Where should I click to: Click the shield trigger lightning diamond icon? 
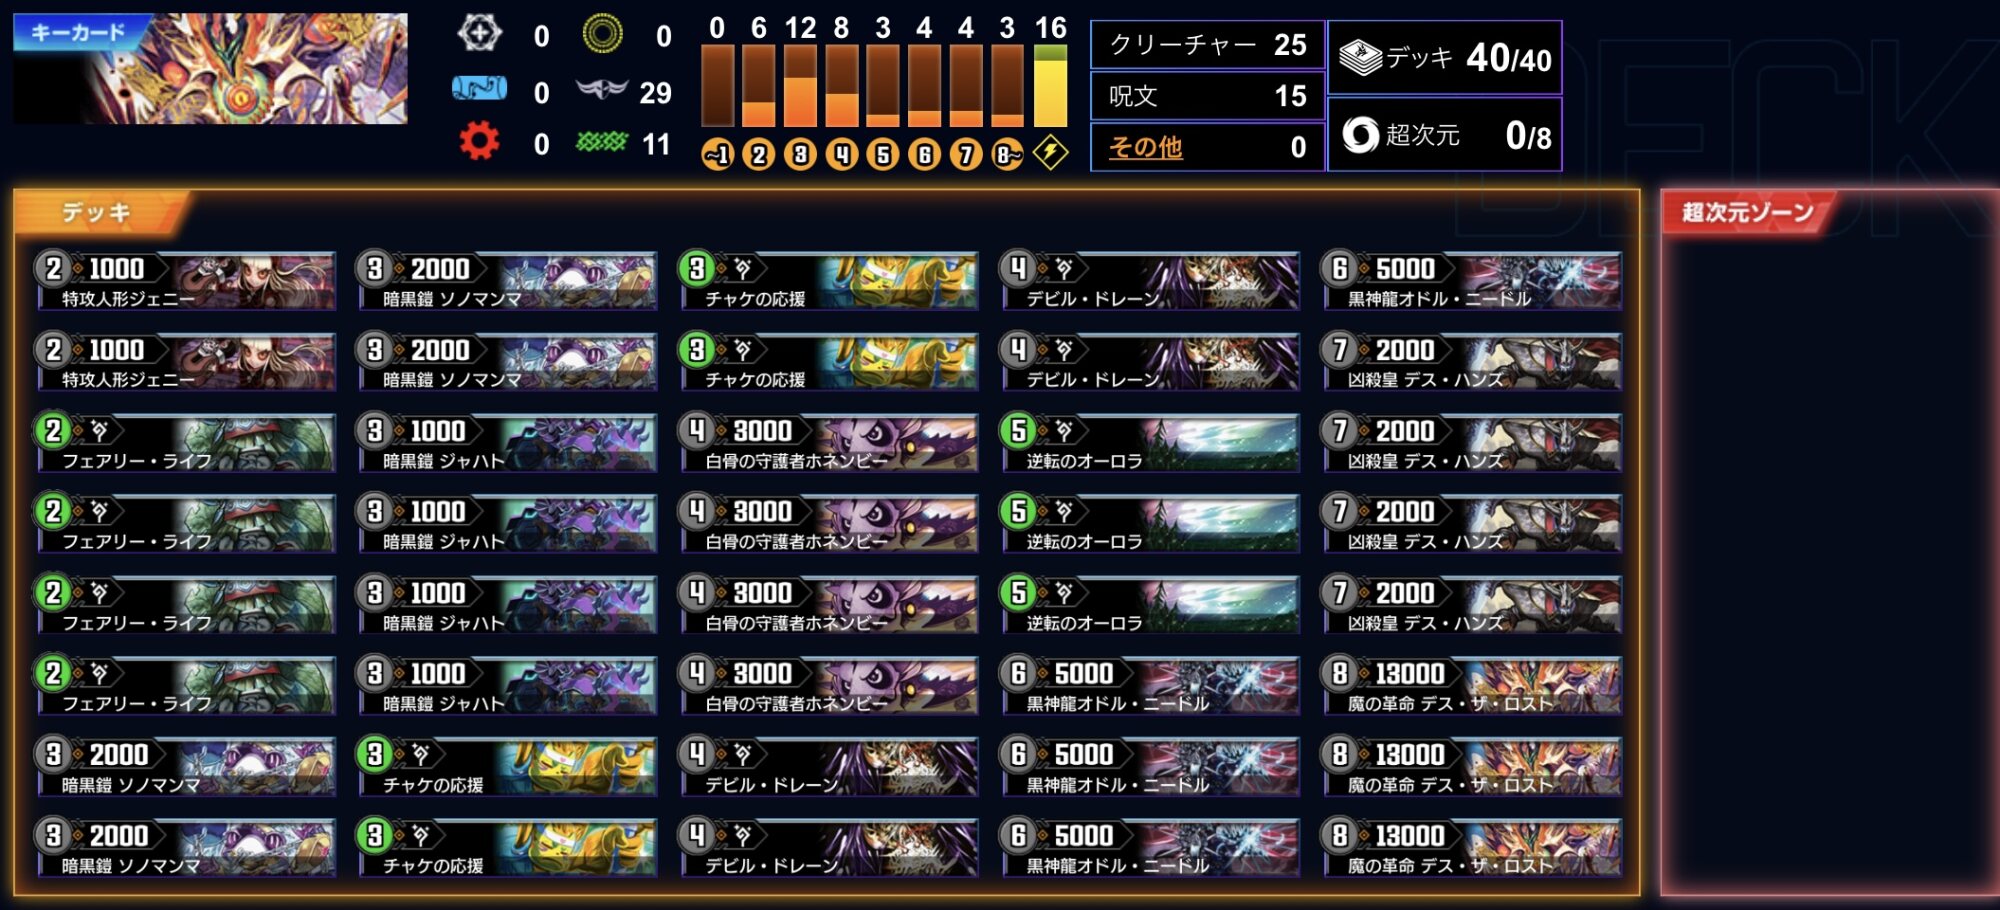tap(1050, 153)
